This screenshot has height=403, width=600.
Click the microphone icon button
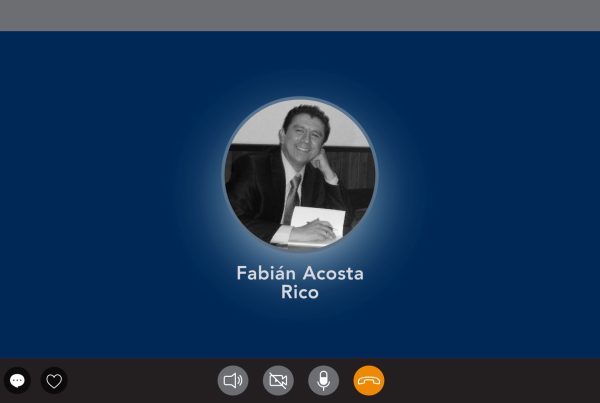tap(323, 380)
